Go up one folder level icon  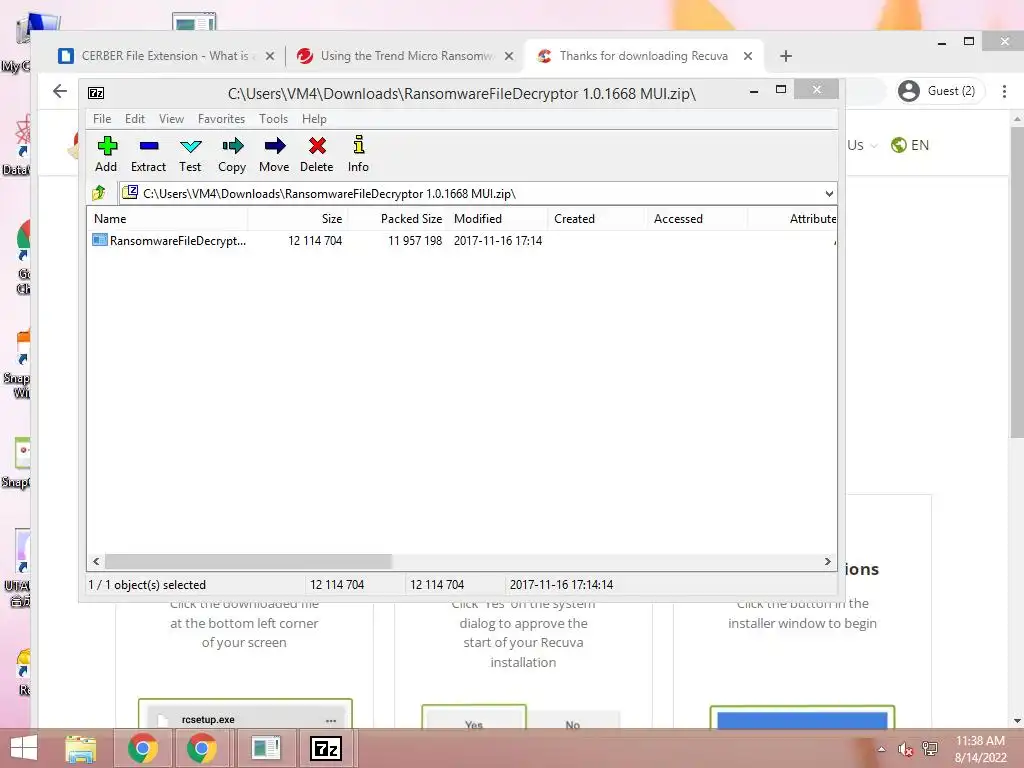99,193
